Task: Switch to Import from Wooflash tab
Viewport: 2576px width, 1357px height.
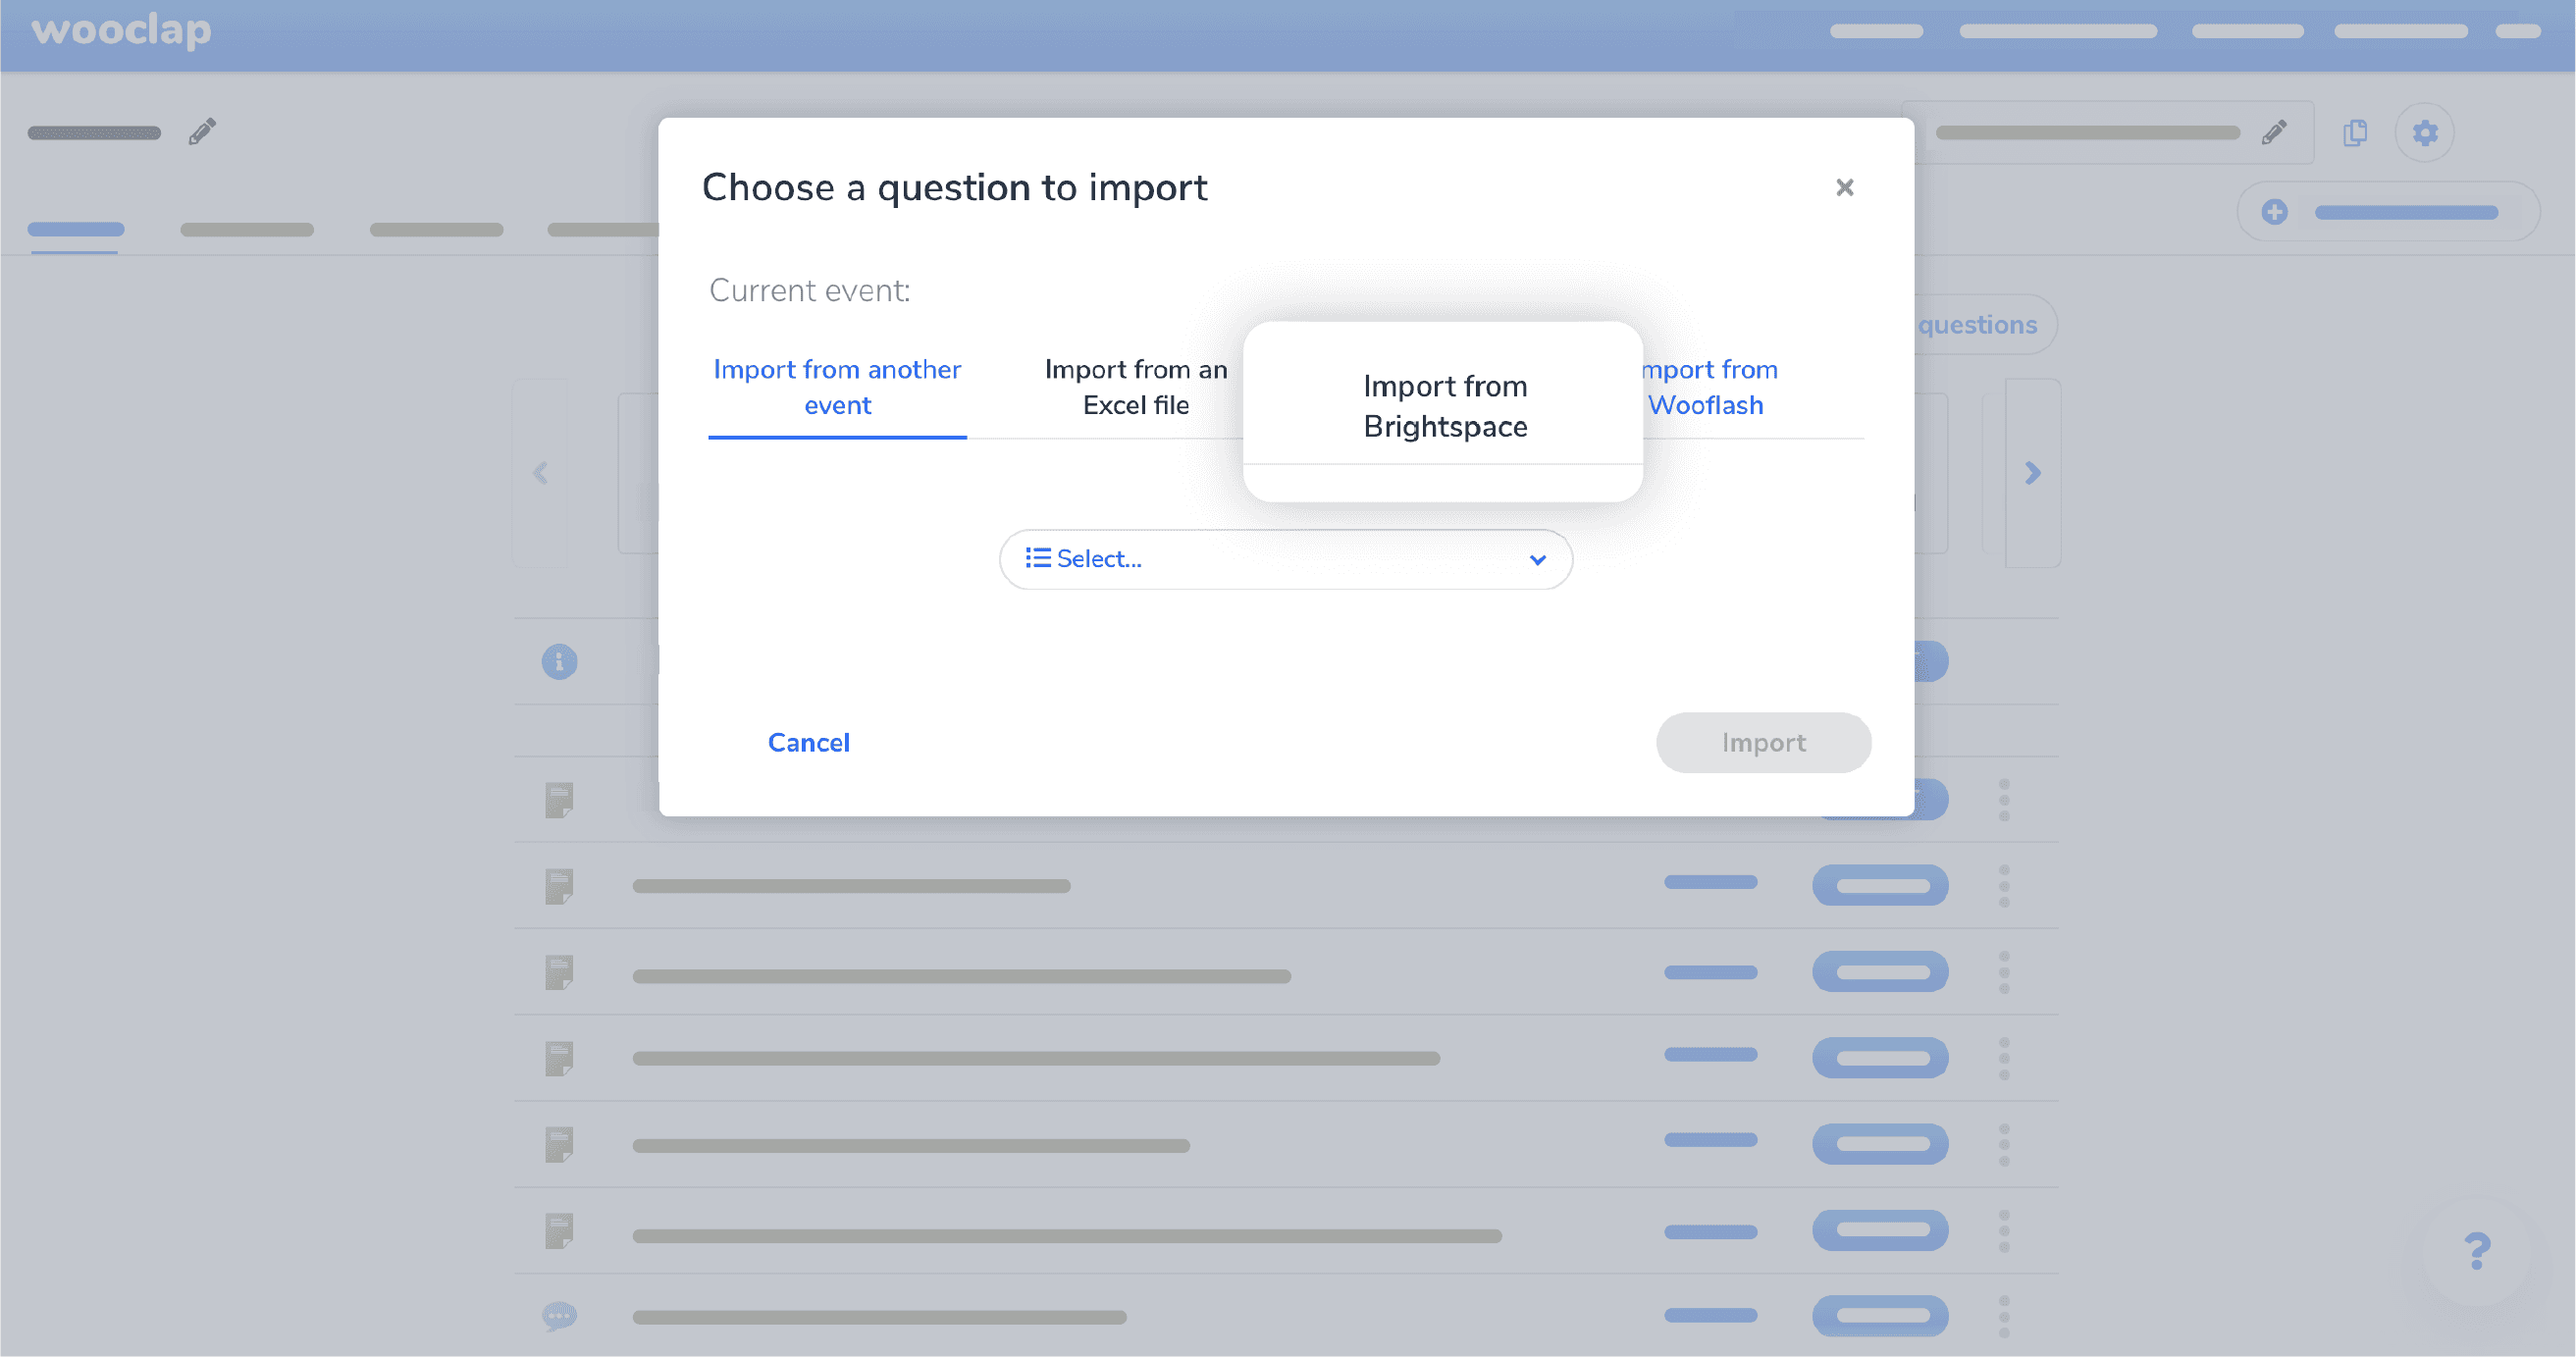Action: 1706,387
